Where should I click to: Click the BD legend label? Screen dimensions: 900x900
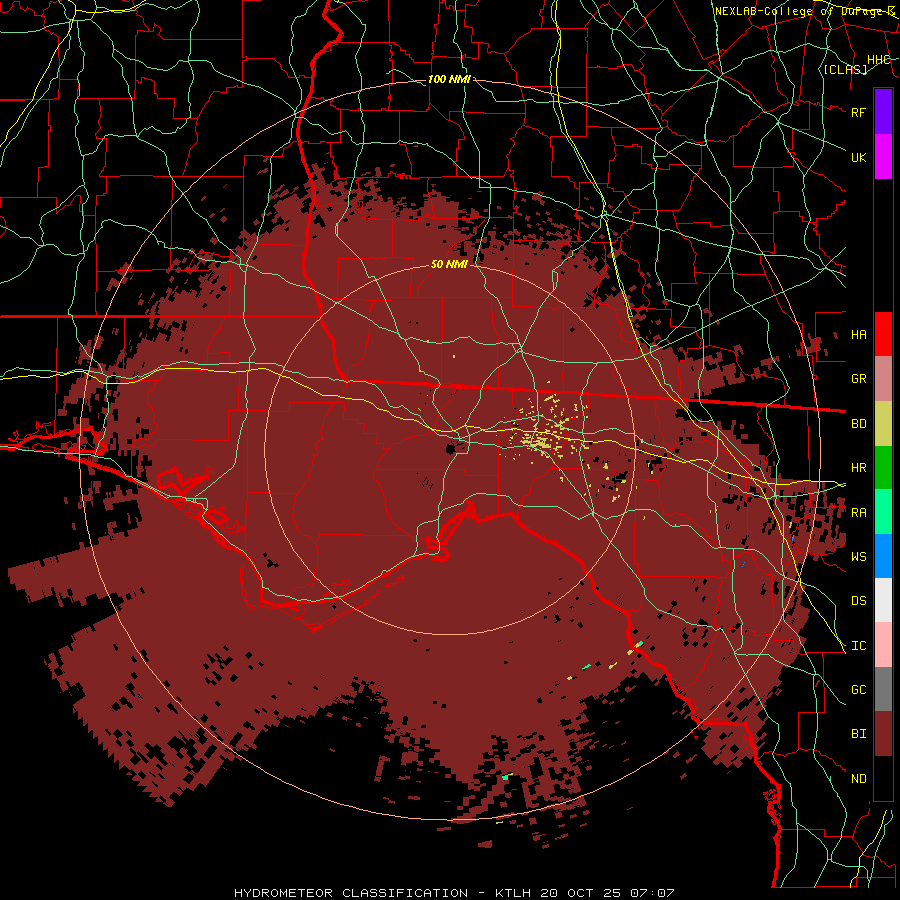pos(859,424)
